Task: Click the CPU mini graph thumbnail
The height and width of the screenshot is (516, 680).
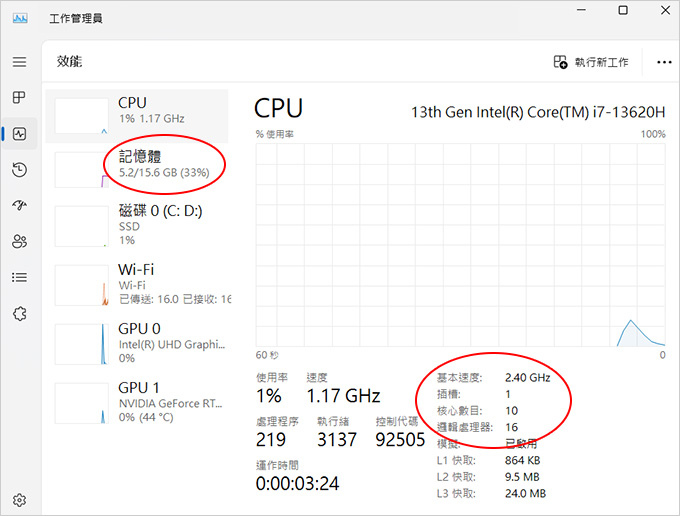Action: point(82,116)
